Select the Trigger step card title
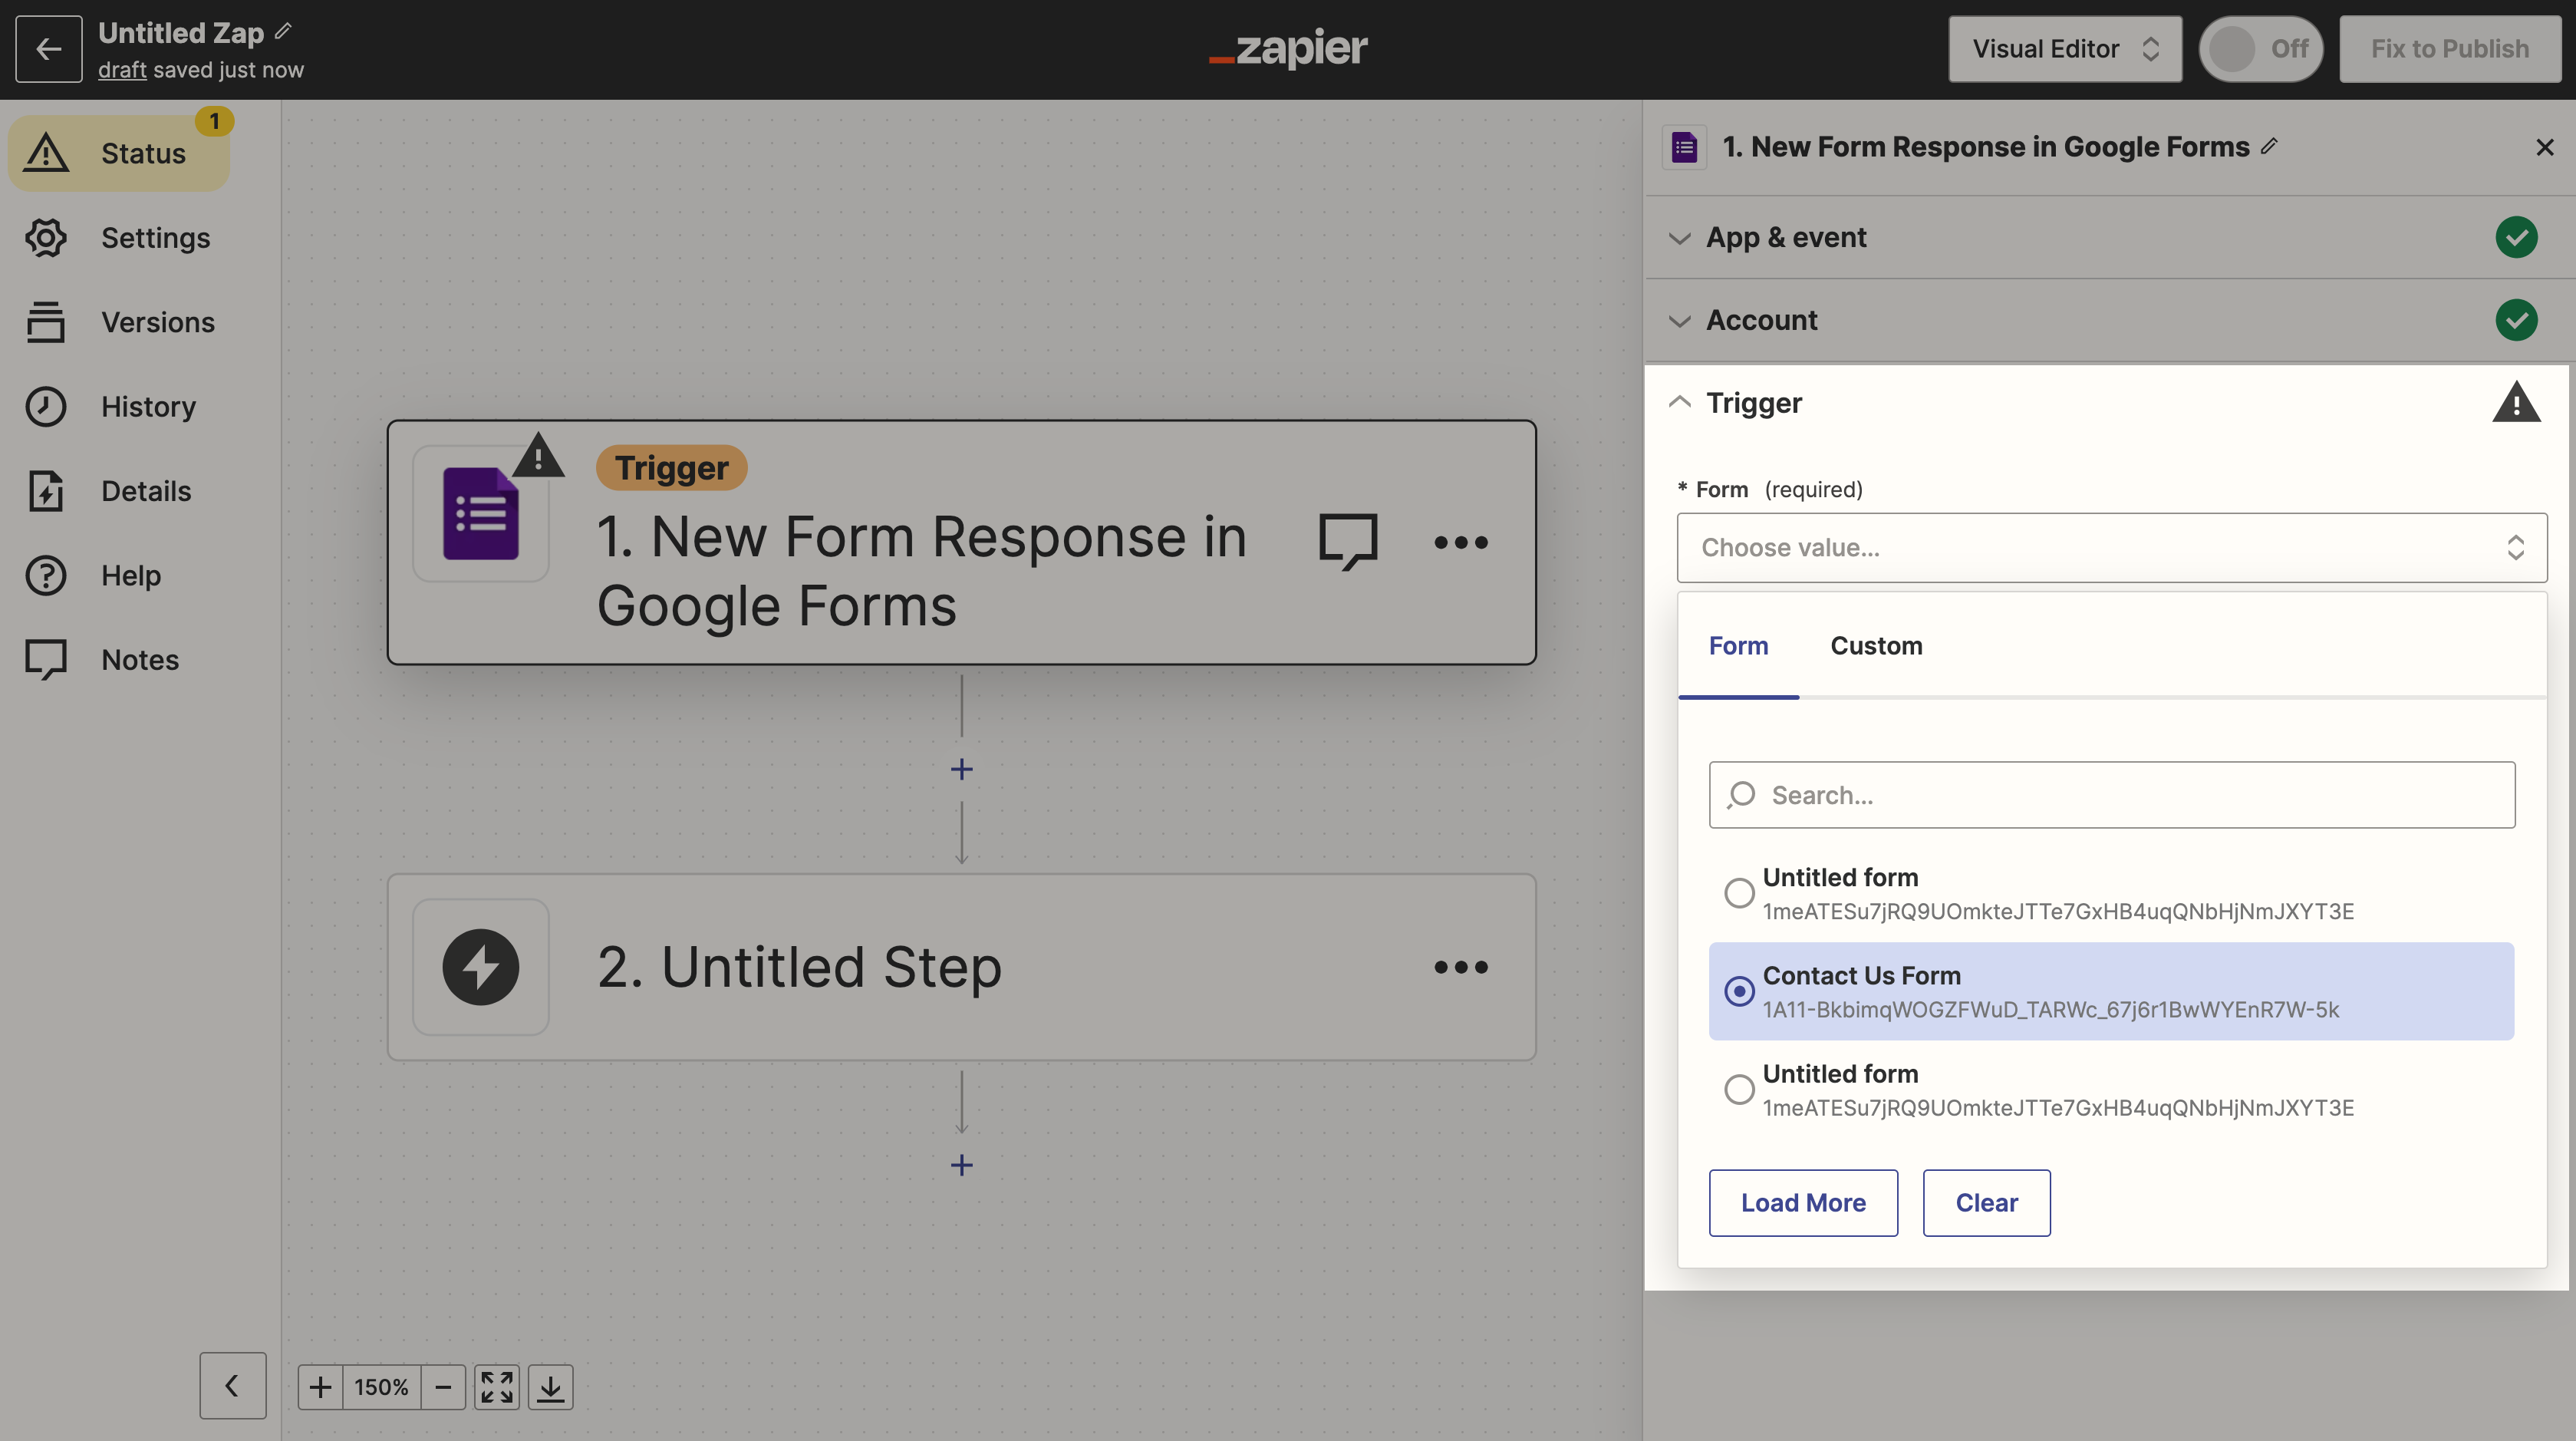Image resolution: width=2576 pixels, height=1441 pixels. (x=921, y=571)
